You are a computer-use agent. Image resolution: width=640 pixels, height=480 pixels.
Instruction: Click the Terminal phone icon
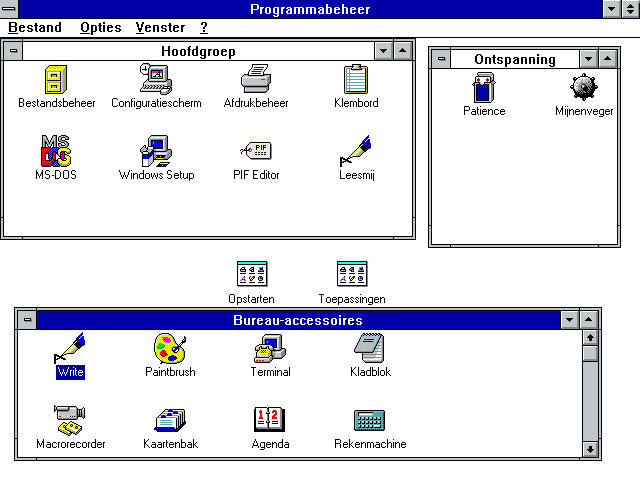270,348
